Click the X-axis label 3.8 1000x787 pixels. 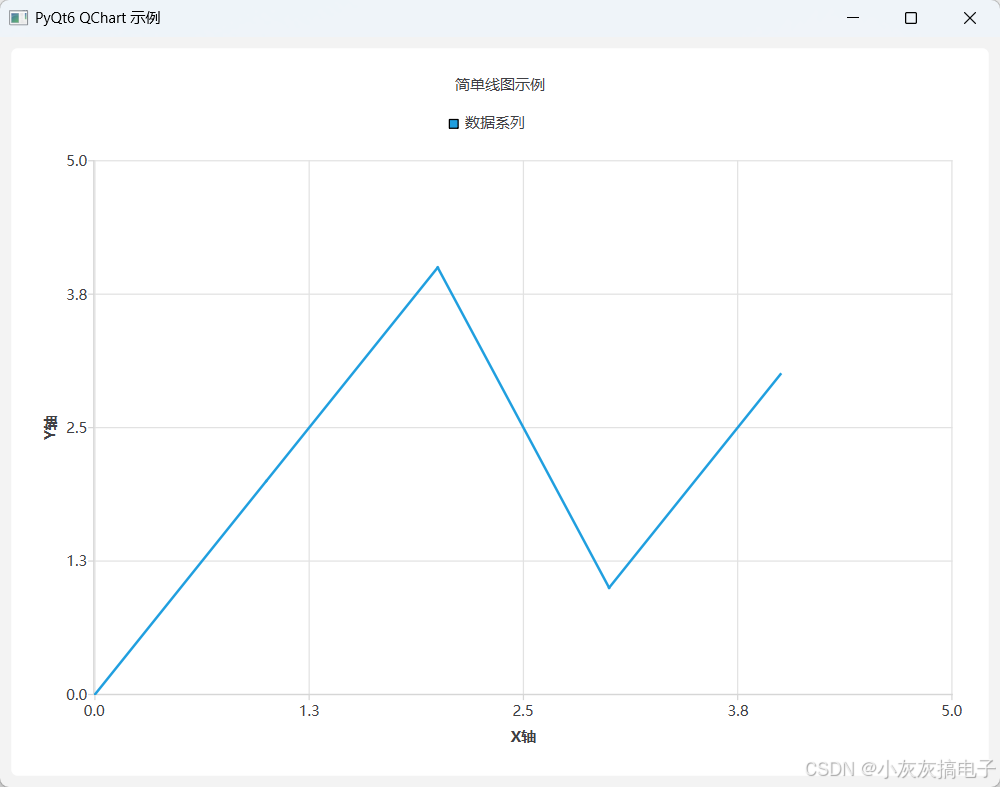738,711
